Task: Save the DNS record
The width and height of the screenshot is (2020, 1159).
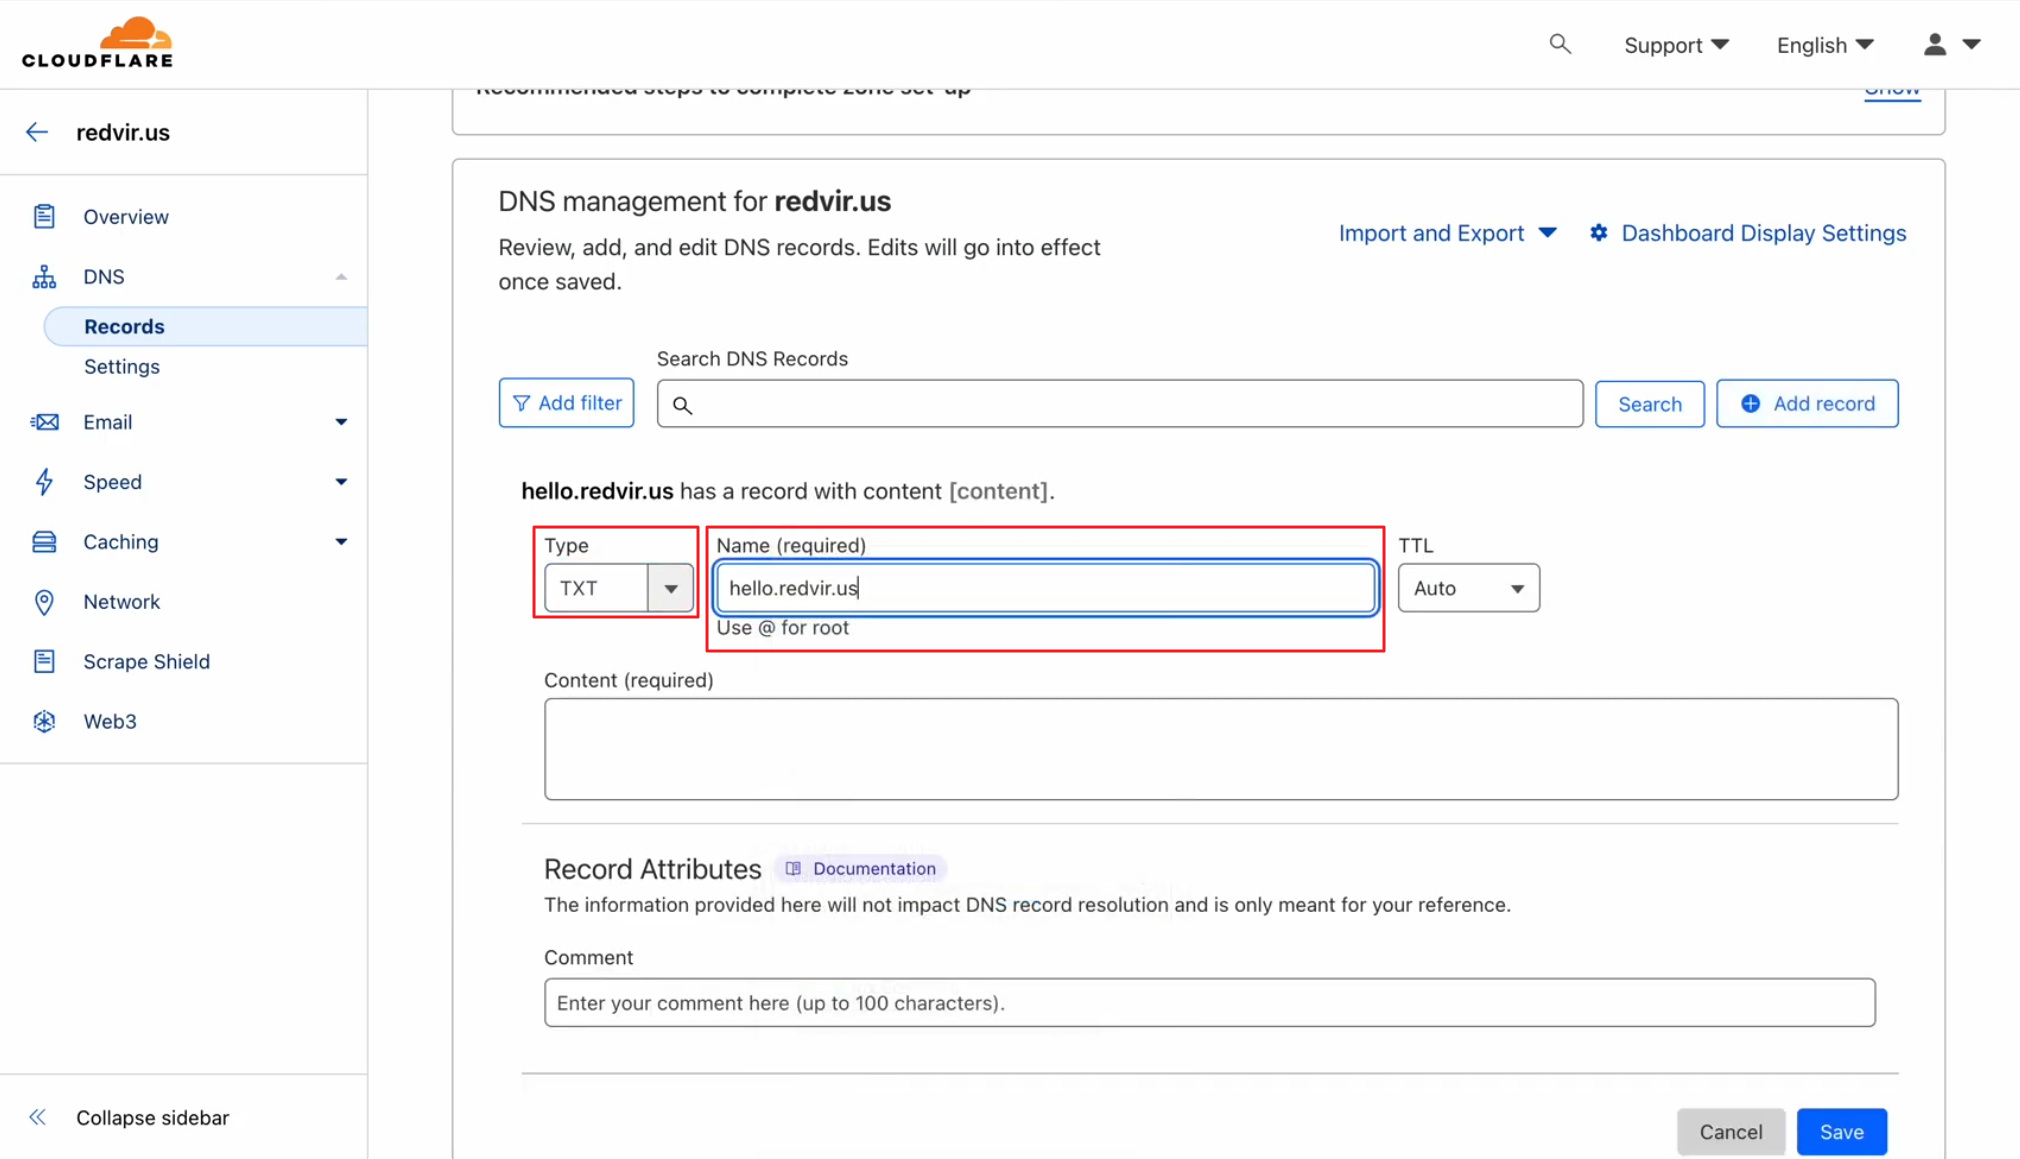Action: pos(1840,1132)
